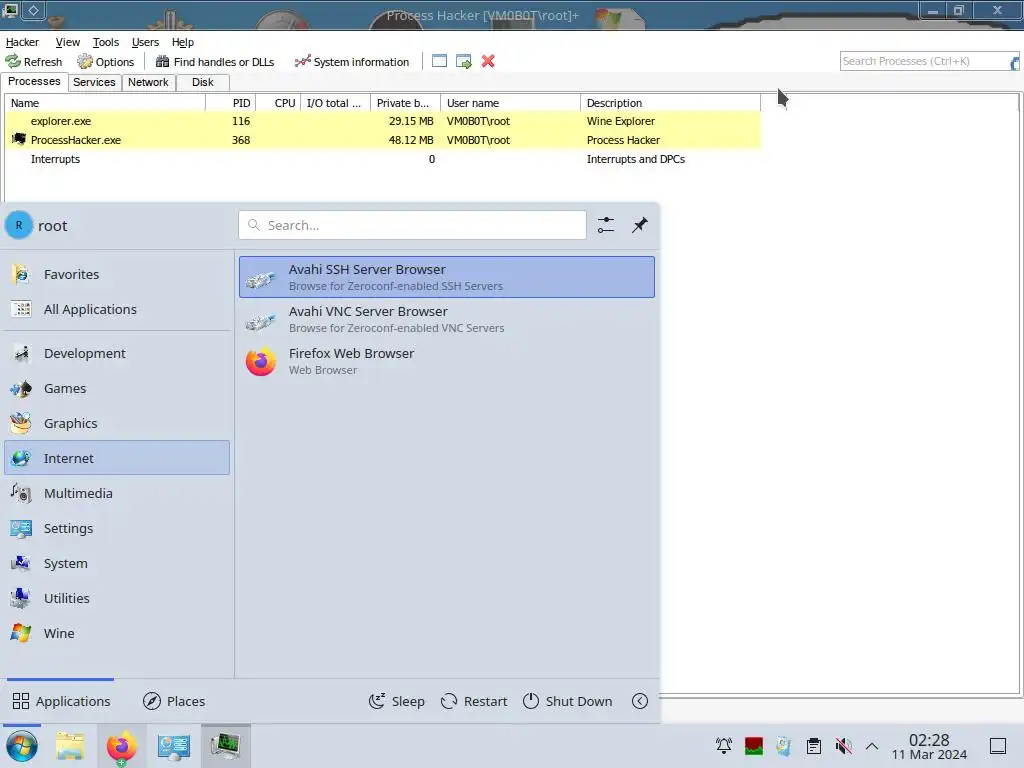Open clipboard tray icon
1024x768 pixels.
coord(814,746)
